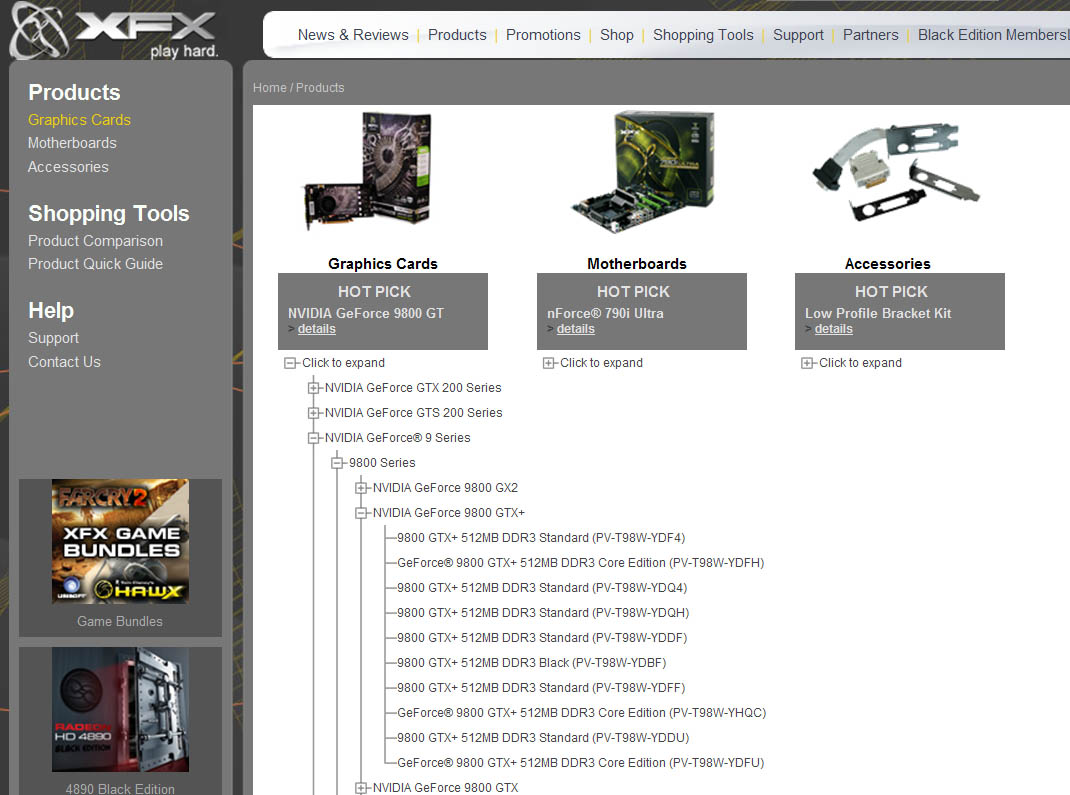Open the Products menu in top navigation
Viewport: 1070px width, 795px height.
coord(457,35)
